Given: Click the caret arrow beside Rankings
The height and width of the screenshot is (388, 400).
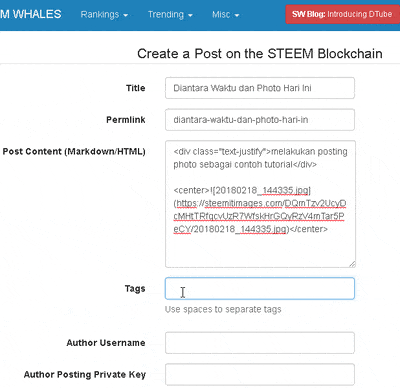Looking at the screenshot, I should (x=126, y=15).
